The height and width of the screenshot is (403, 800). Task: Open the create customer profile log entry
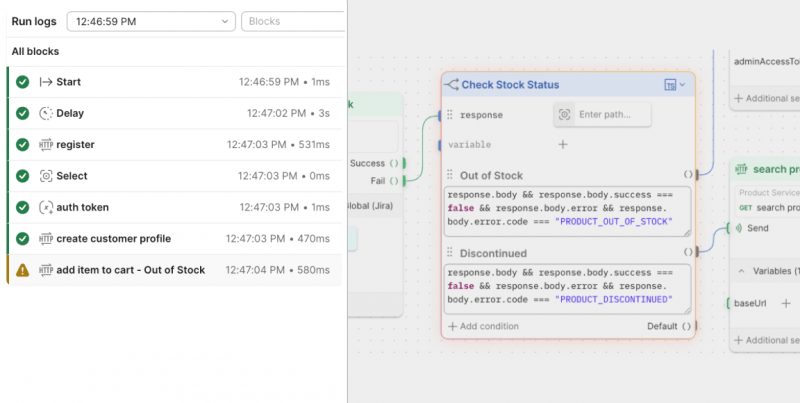pos(174,239)
